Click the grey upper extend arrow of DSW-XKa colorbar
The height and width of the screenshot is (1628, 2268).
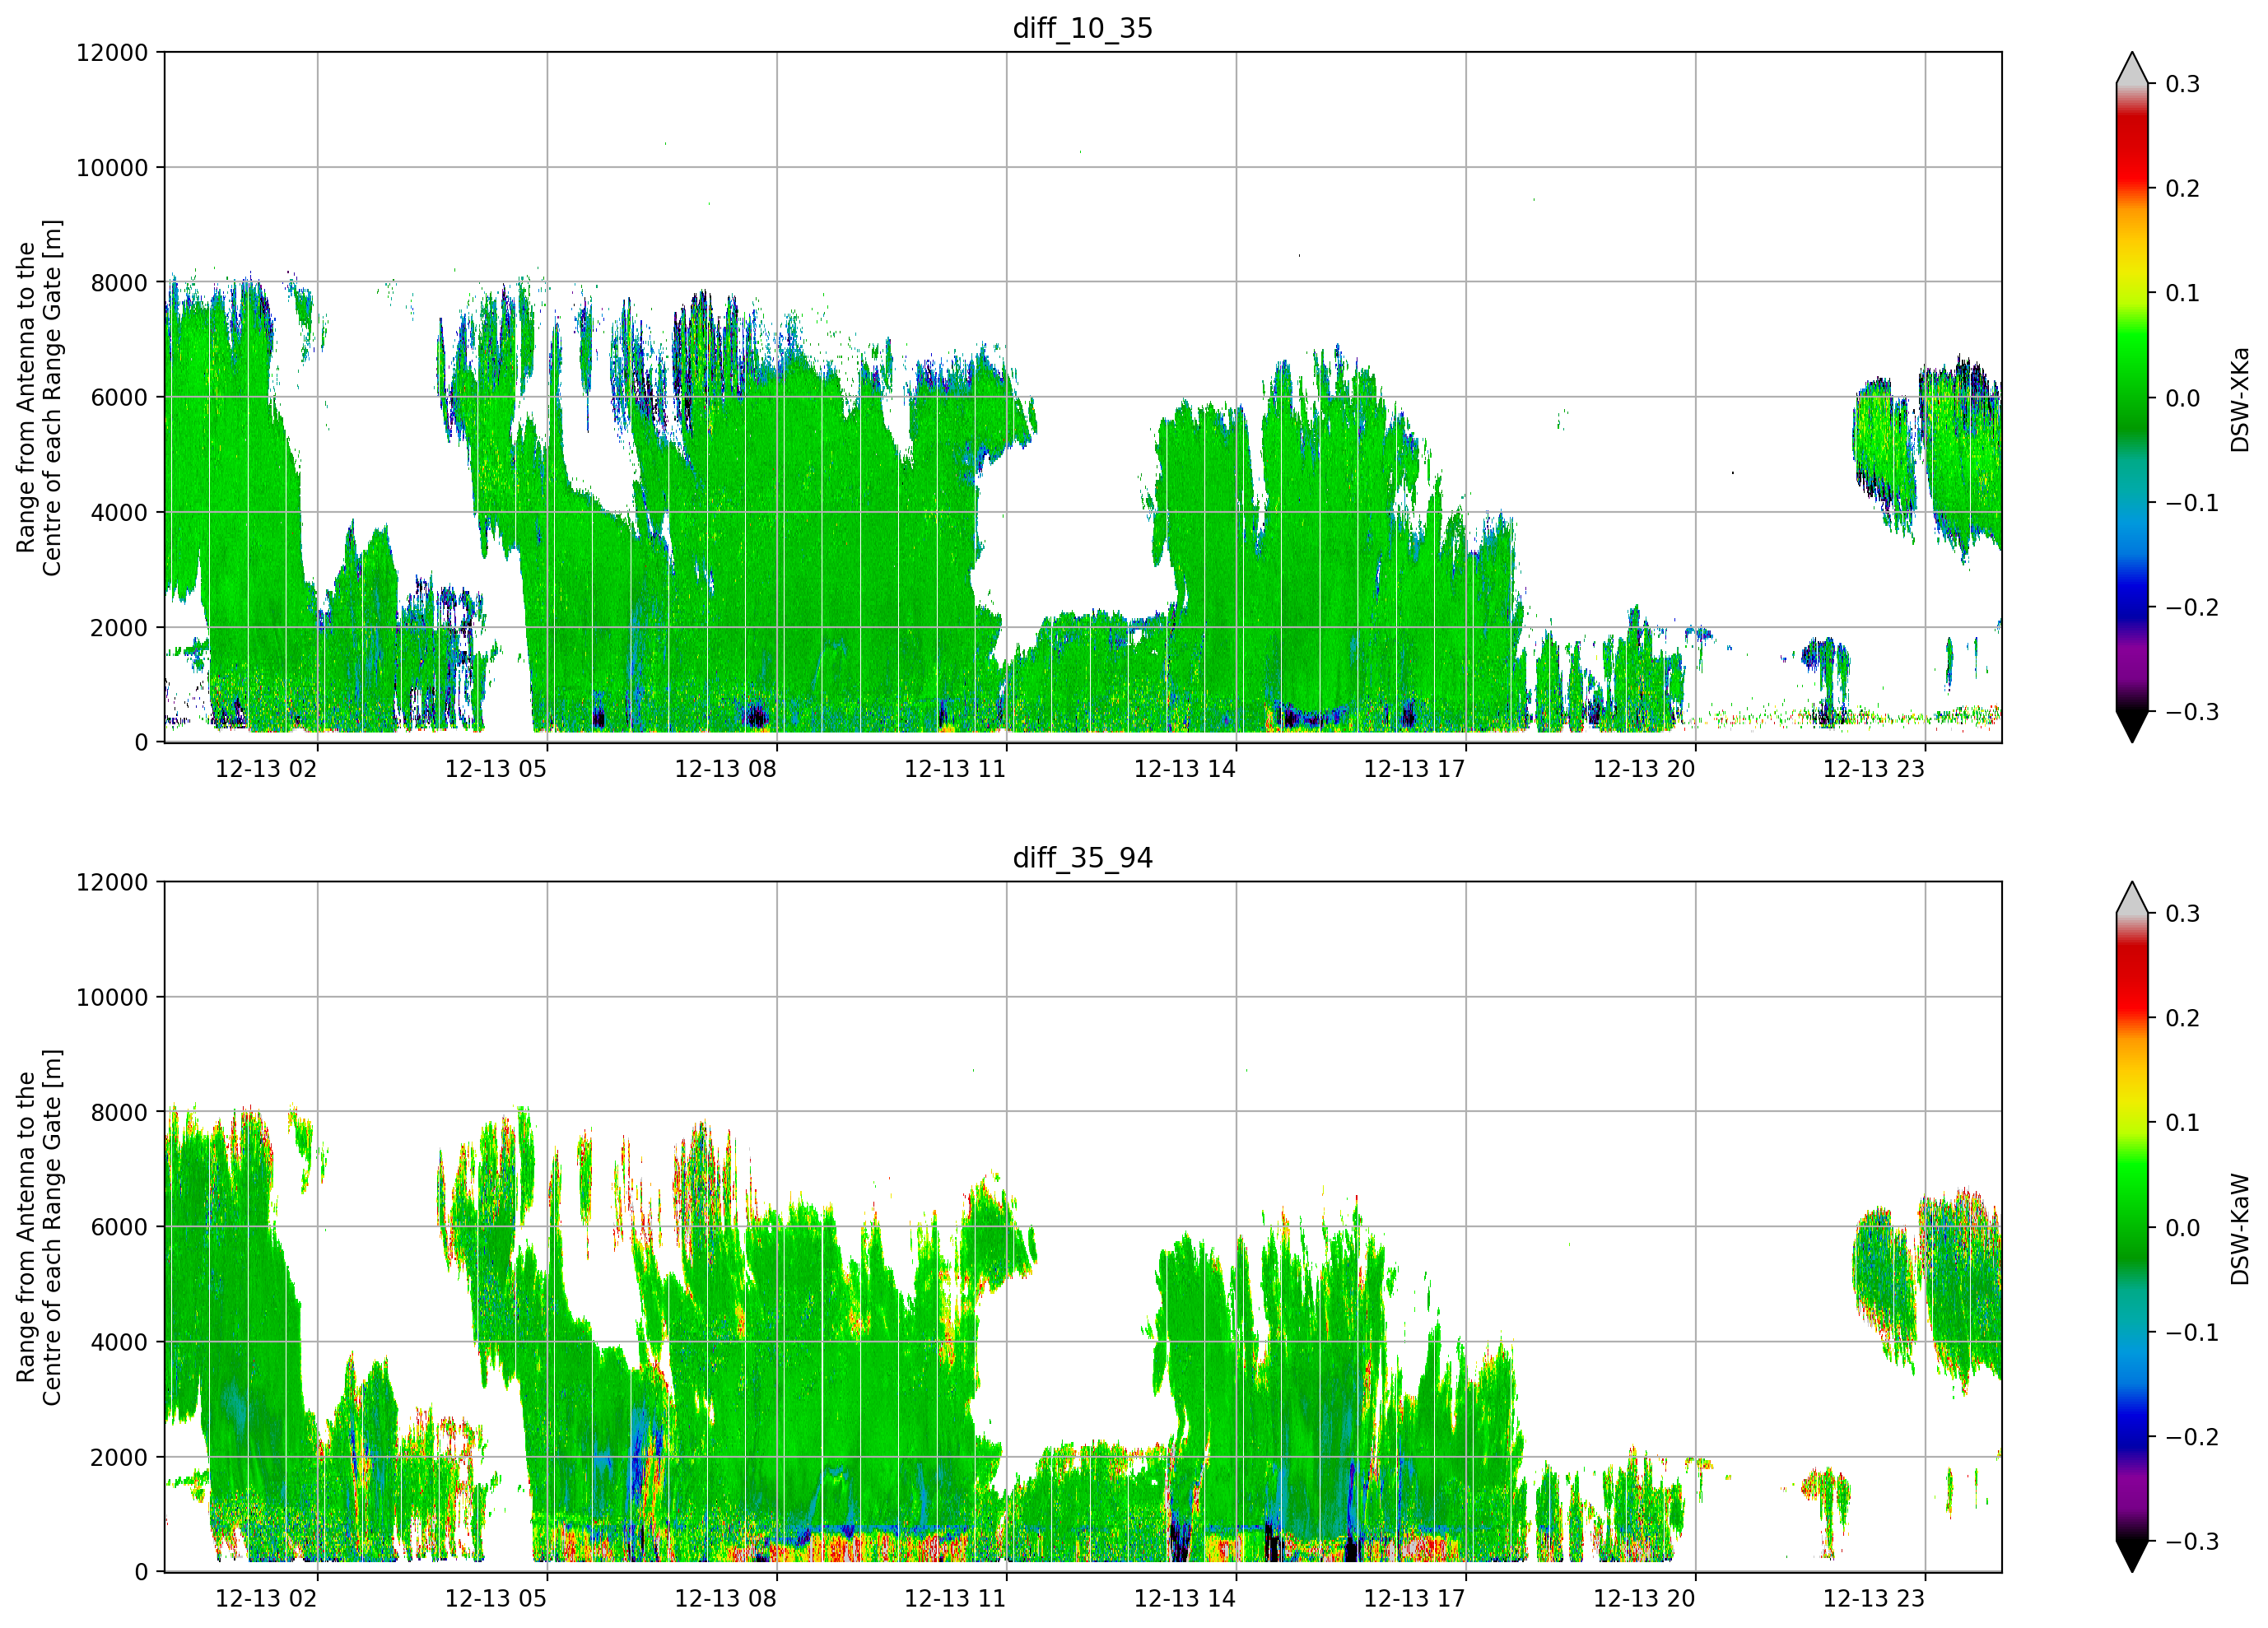point(2132,70)
